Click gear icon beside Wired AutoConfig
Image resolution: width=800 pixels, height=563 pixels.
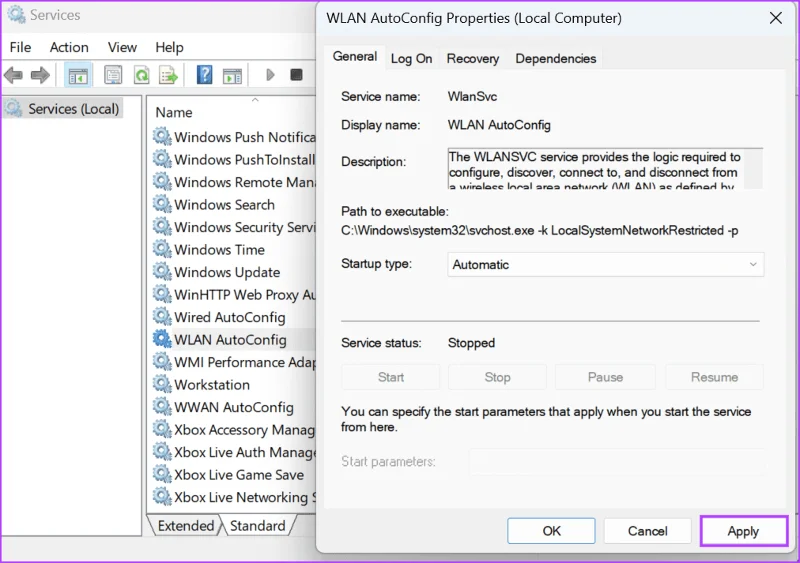pos(162,316)
